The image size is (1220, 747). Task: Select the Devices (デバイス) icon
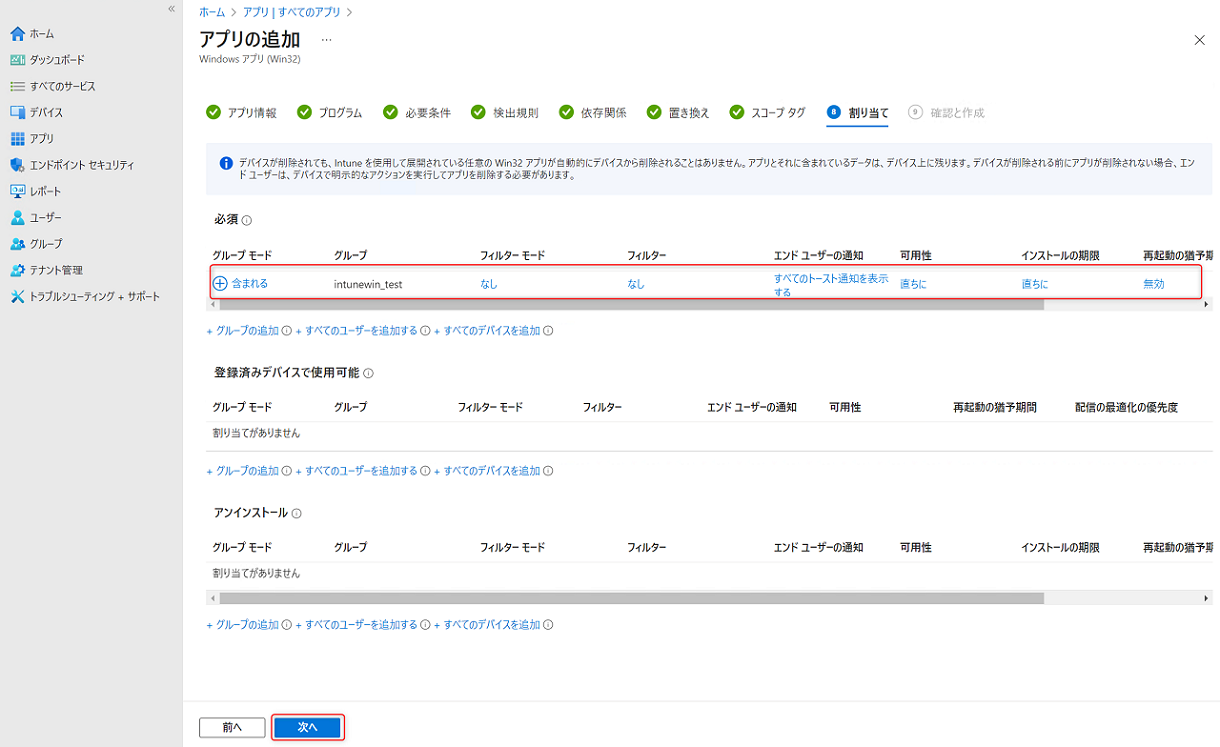[x=17, y=112]
